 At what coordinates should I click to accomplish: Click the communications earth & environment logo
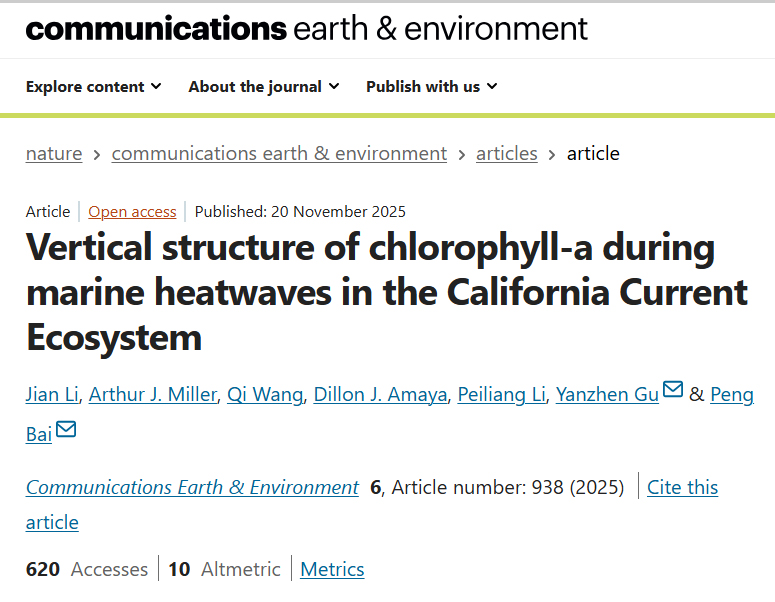[x=306, y=28]
